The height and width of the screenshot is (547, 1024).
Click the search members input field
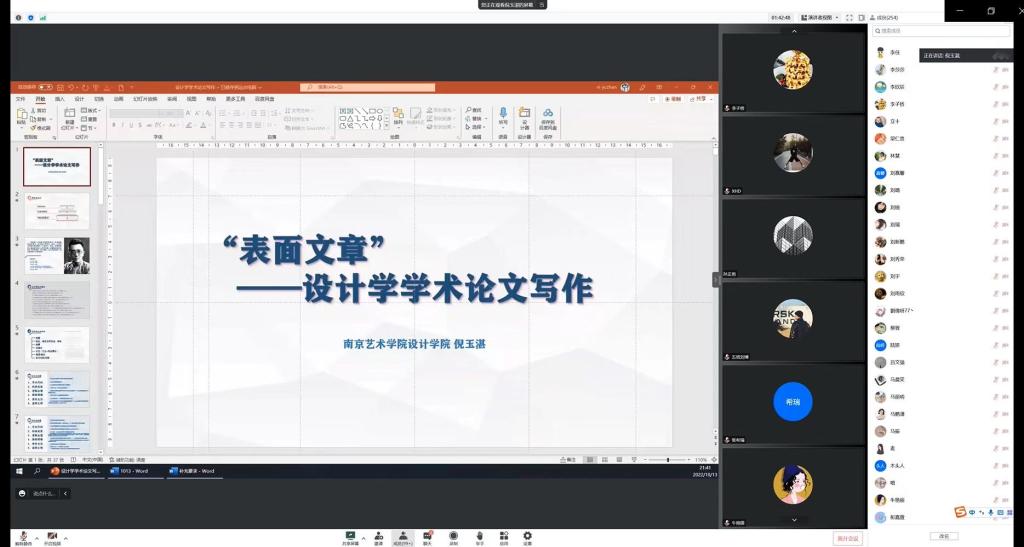(x=940, y=31)
